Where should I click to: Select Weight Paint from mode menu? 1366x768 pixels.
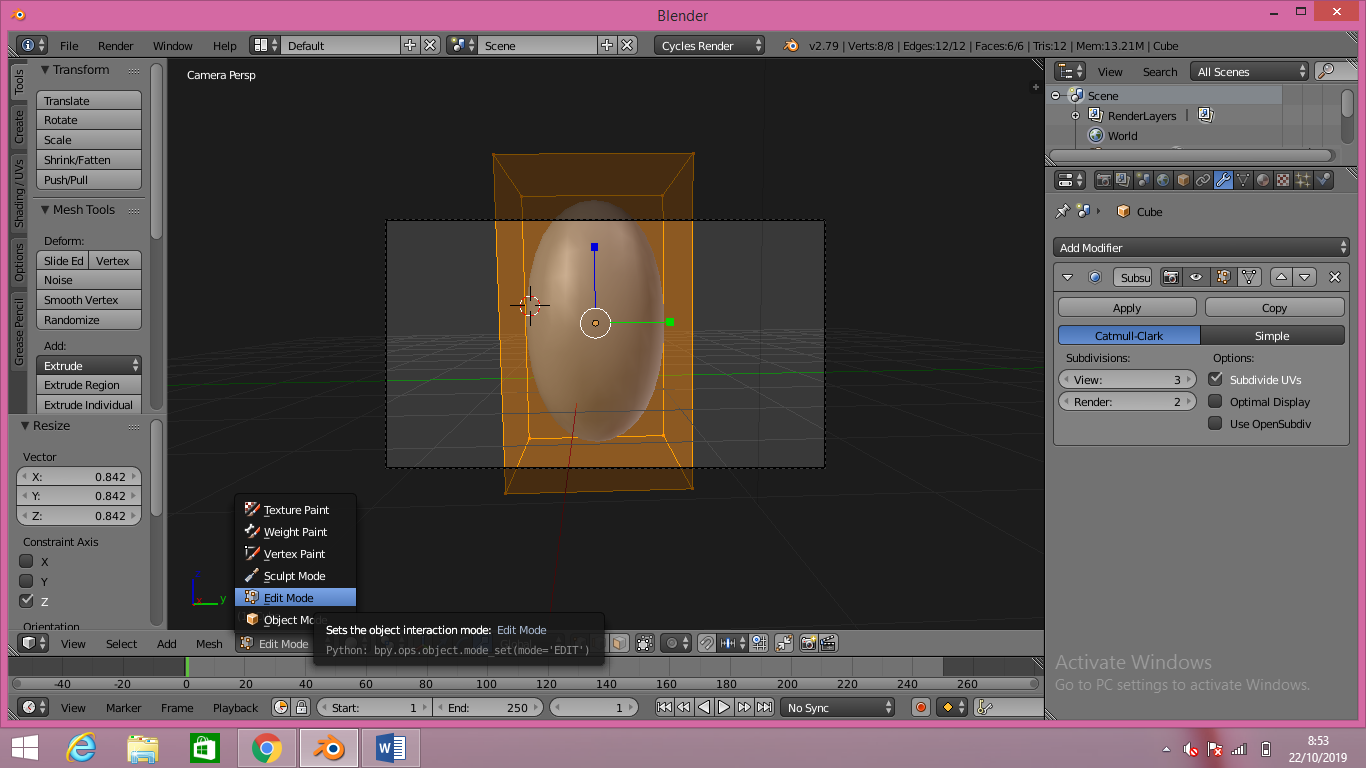coord(295,532)
